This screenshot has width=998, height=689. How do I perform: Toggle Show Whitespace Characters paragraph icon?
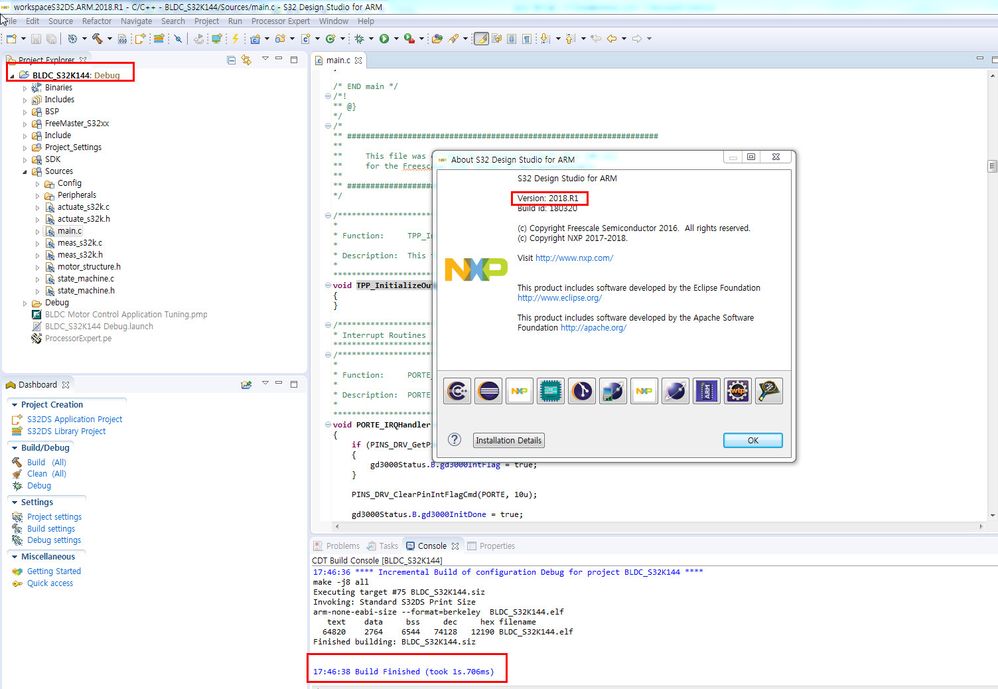click(526, 39)
